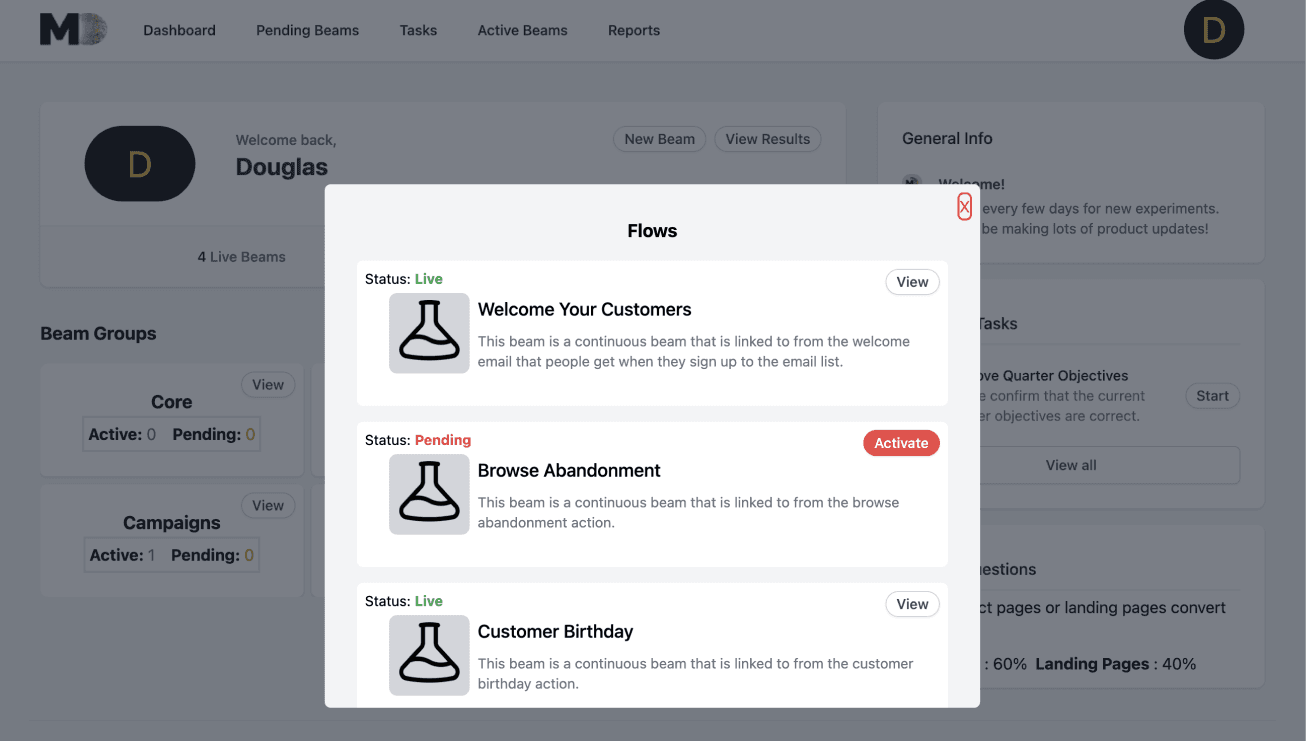Open the Dashboard nav item
This screenshot has height=741, width=1306.
[179, 30]
